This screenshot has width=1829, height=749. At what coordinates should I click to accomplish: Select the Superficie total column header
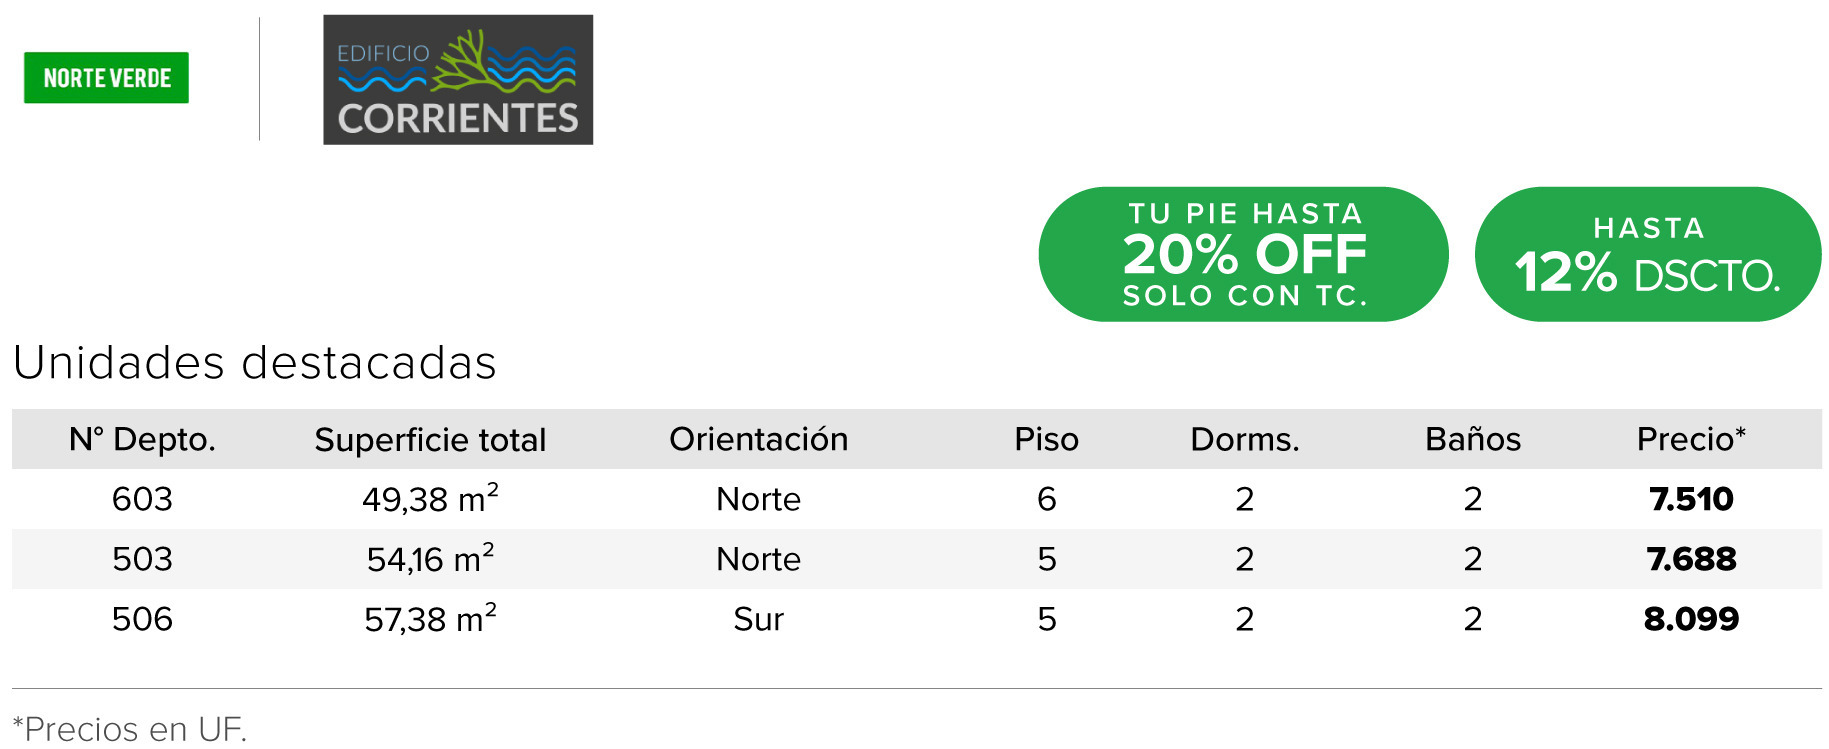point(430,440)
